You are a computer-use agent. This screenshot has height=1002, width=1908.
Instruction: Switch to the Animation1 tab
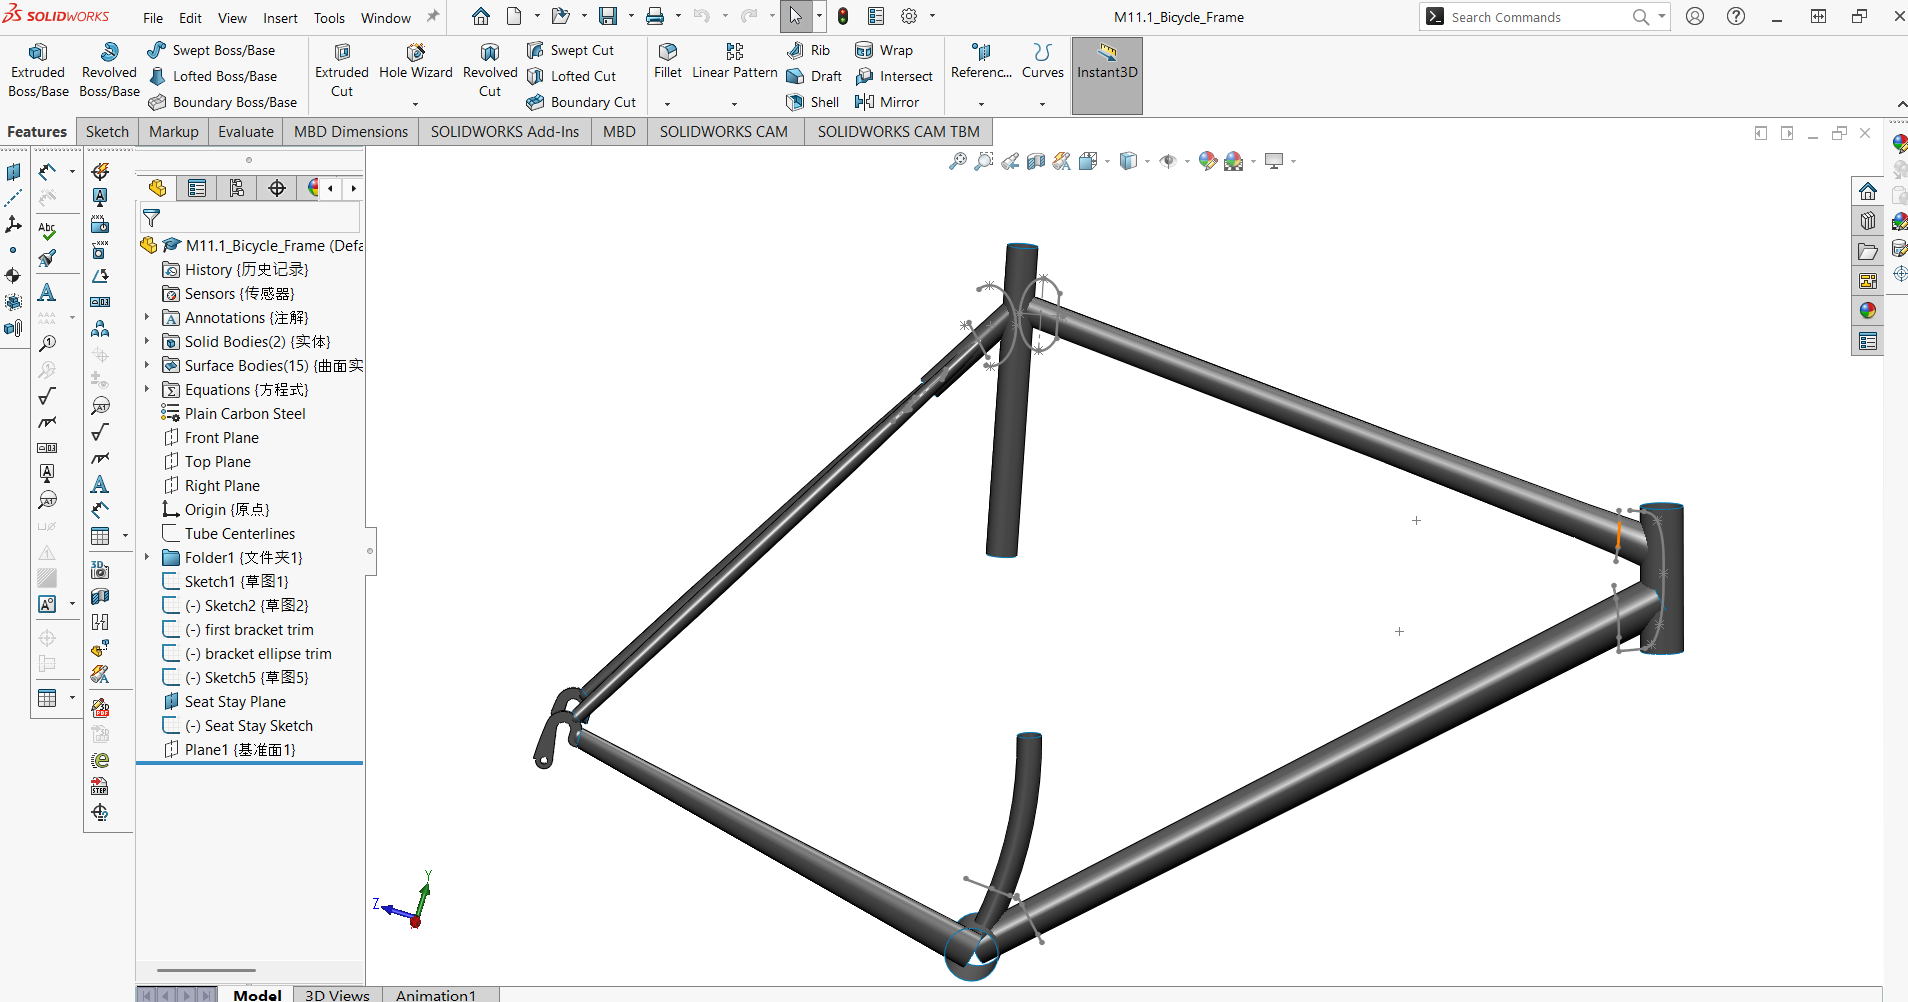coord(436,994)
